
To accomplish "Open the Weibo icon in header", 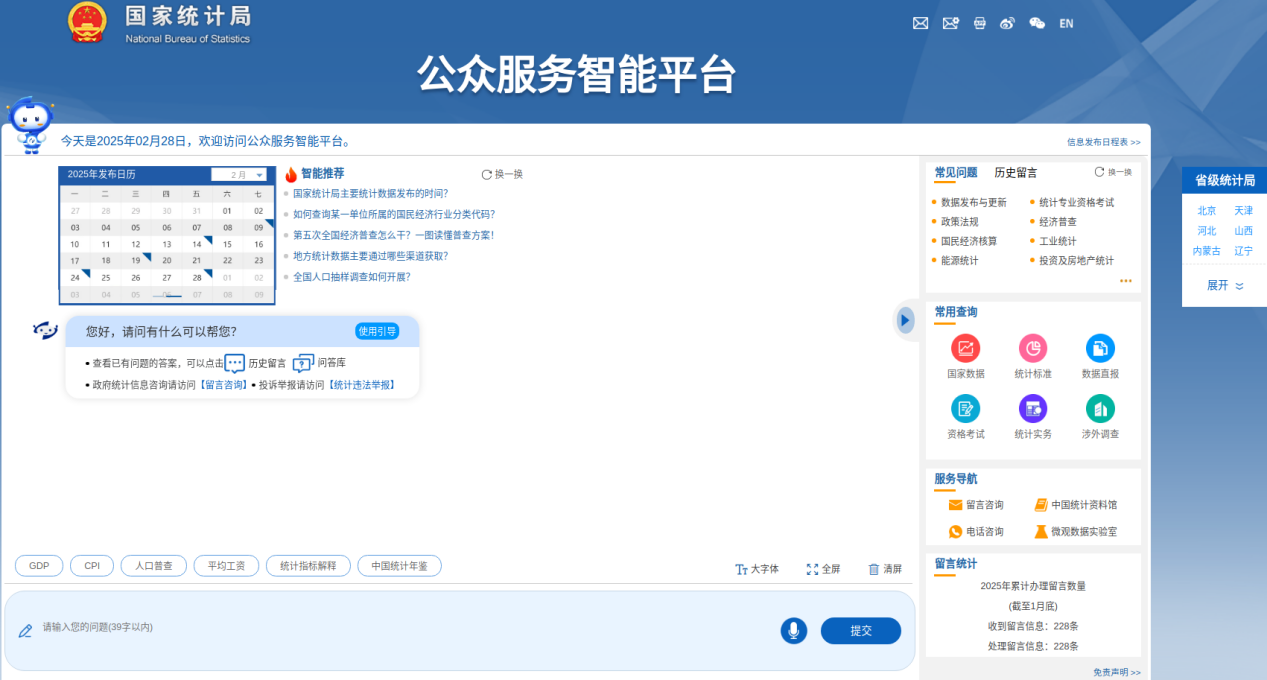I will click(x=1007, y=23).
